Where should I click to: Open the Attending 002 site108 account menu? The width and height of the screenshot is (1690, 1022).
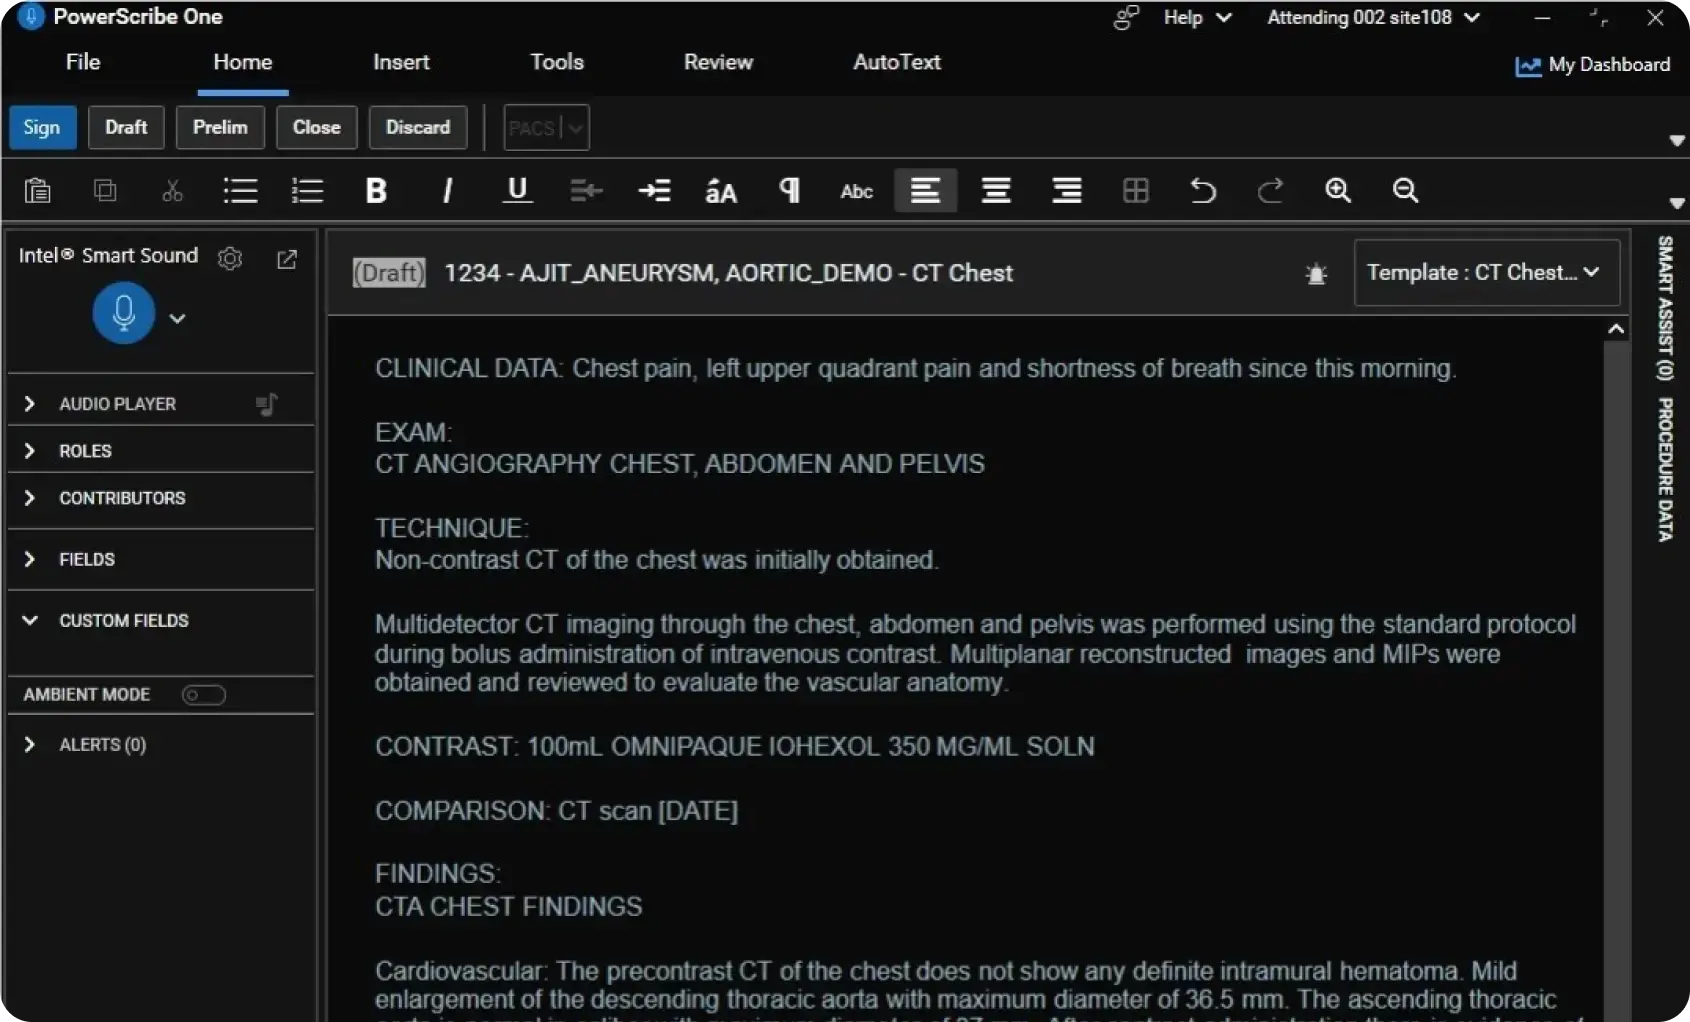click(x=1373, y=18)
